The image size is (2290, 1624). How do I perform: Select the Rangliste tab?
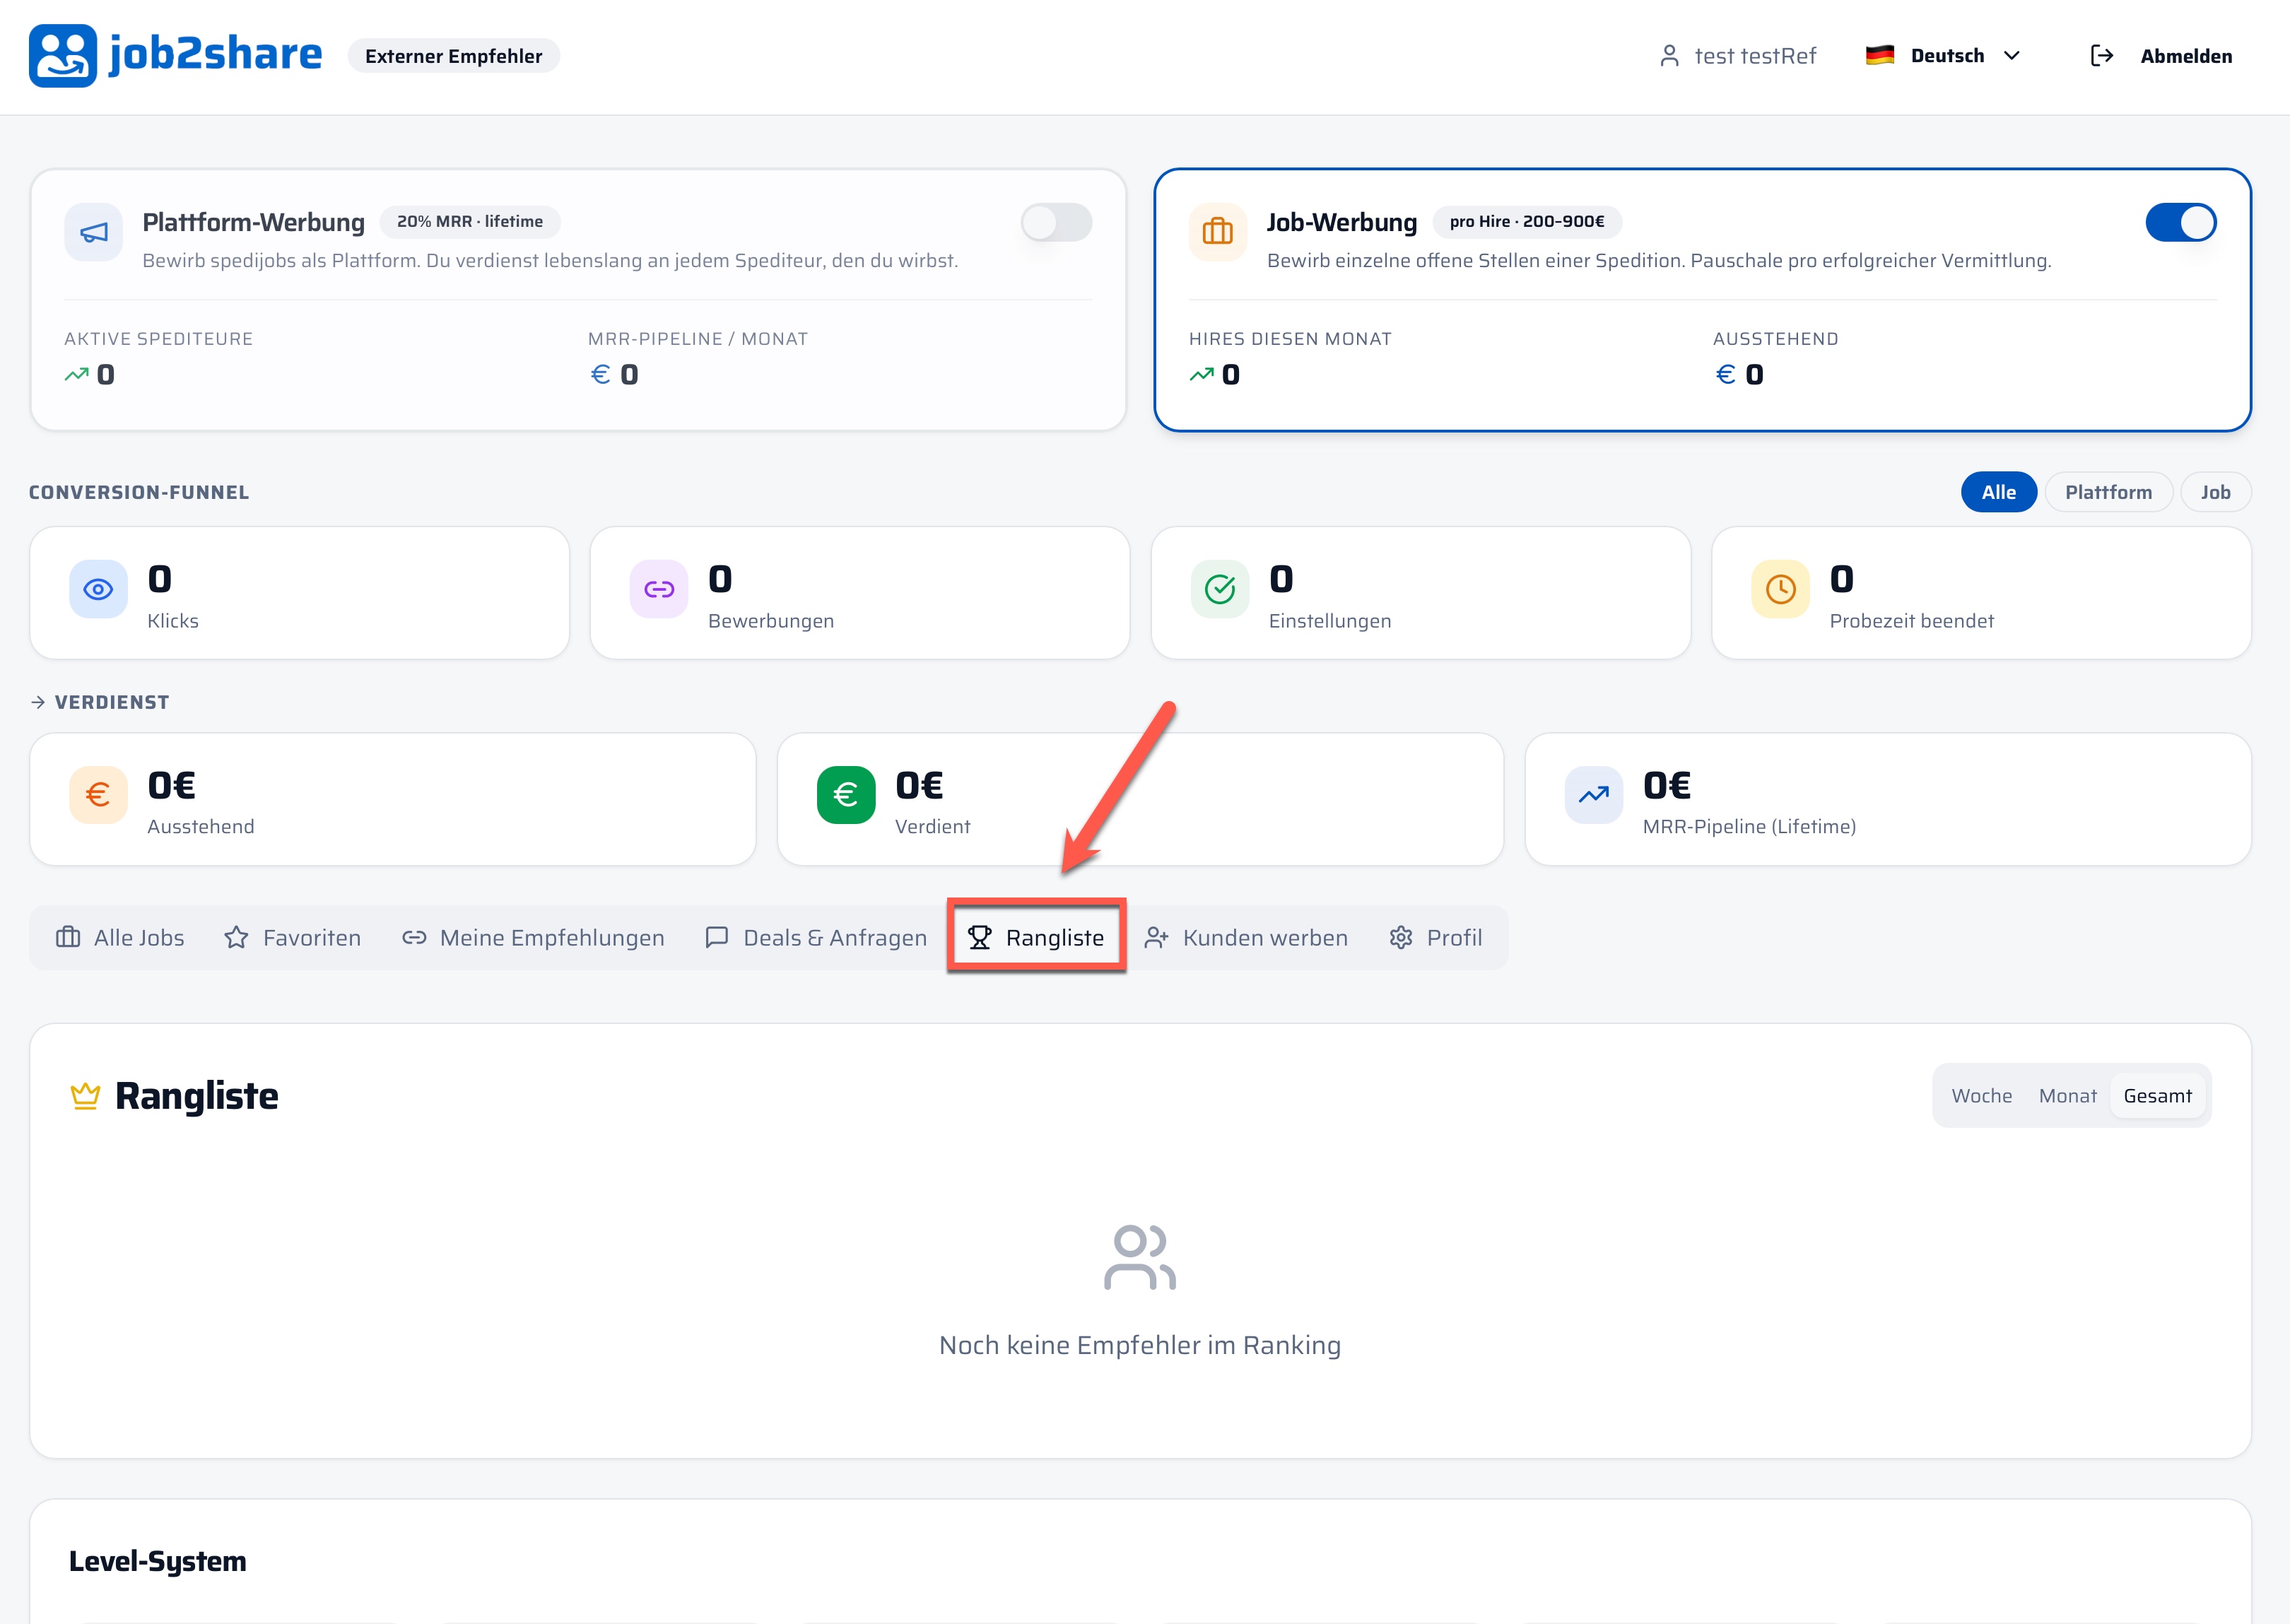pos(1036,938)
